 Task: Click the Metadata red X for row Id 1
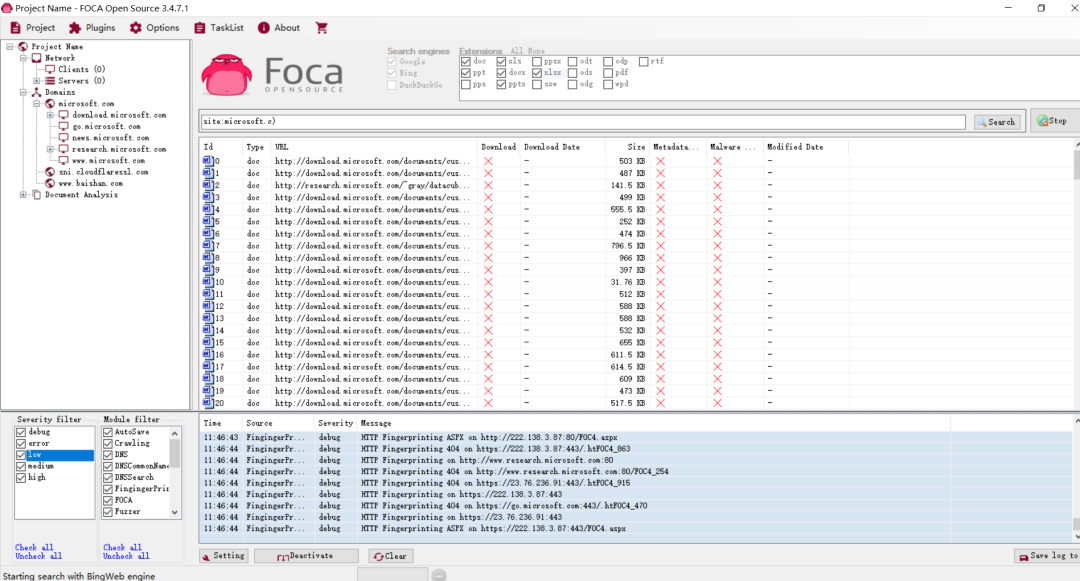coord(661,173)
